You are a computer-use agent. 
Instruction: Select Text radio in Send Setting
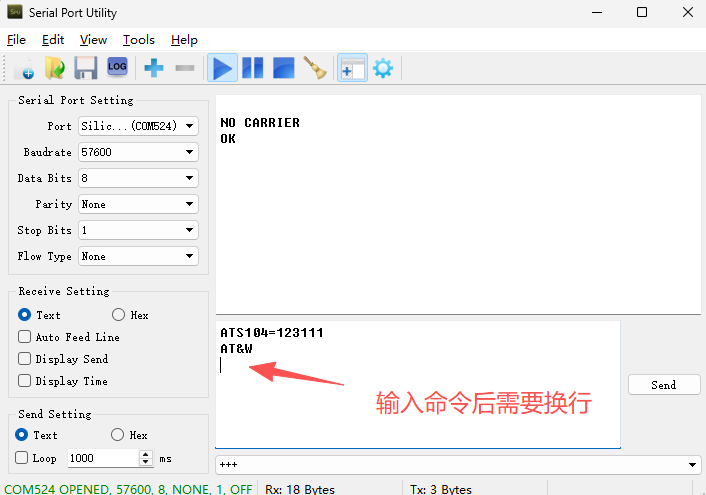point(21,435)
